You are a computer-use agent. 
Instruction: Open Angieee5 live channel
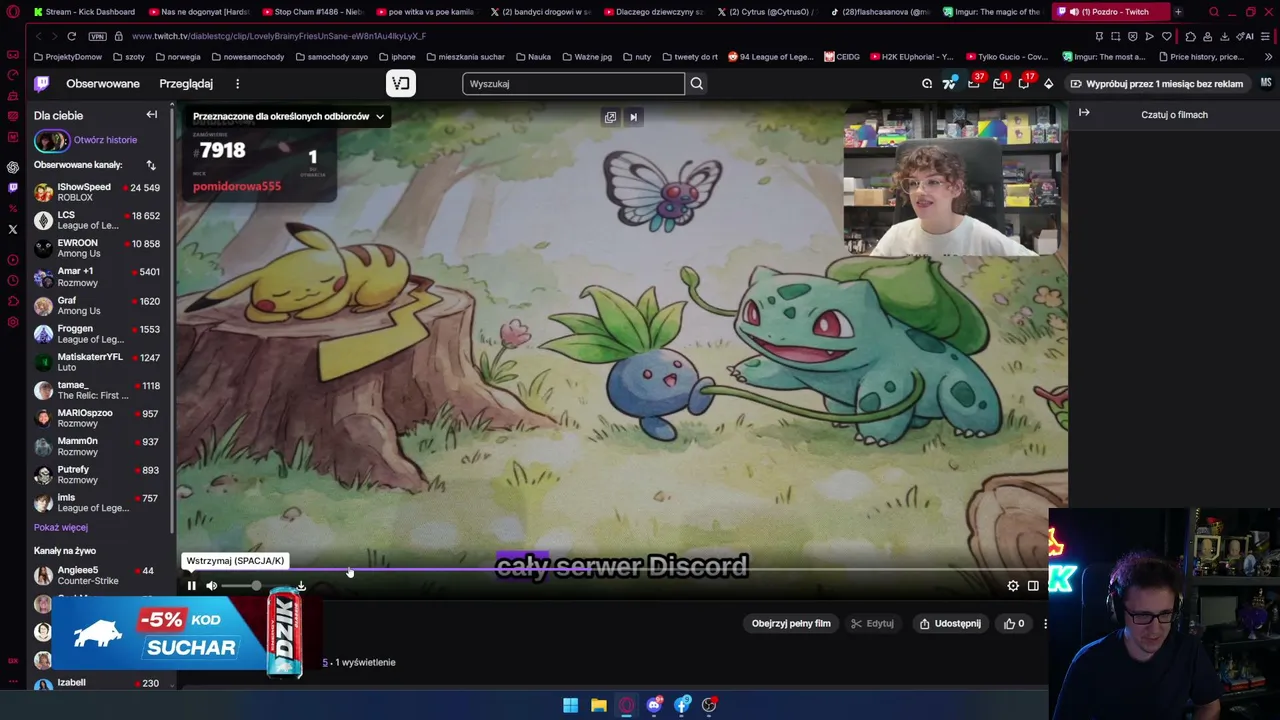point(97,575)
